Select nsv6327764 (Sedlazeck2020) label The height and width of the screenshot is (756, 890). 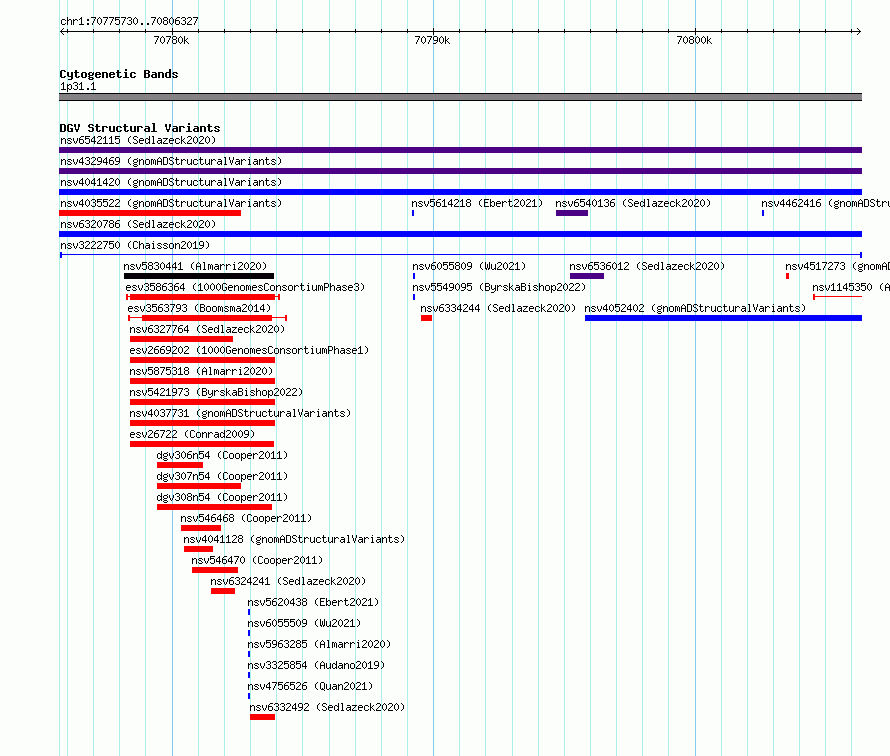pos(207,329)
